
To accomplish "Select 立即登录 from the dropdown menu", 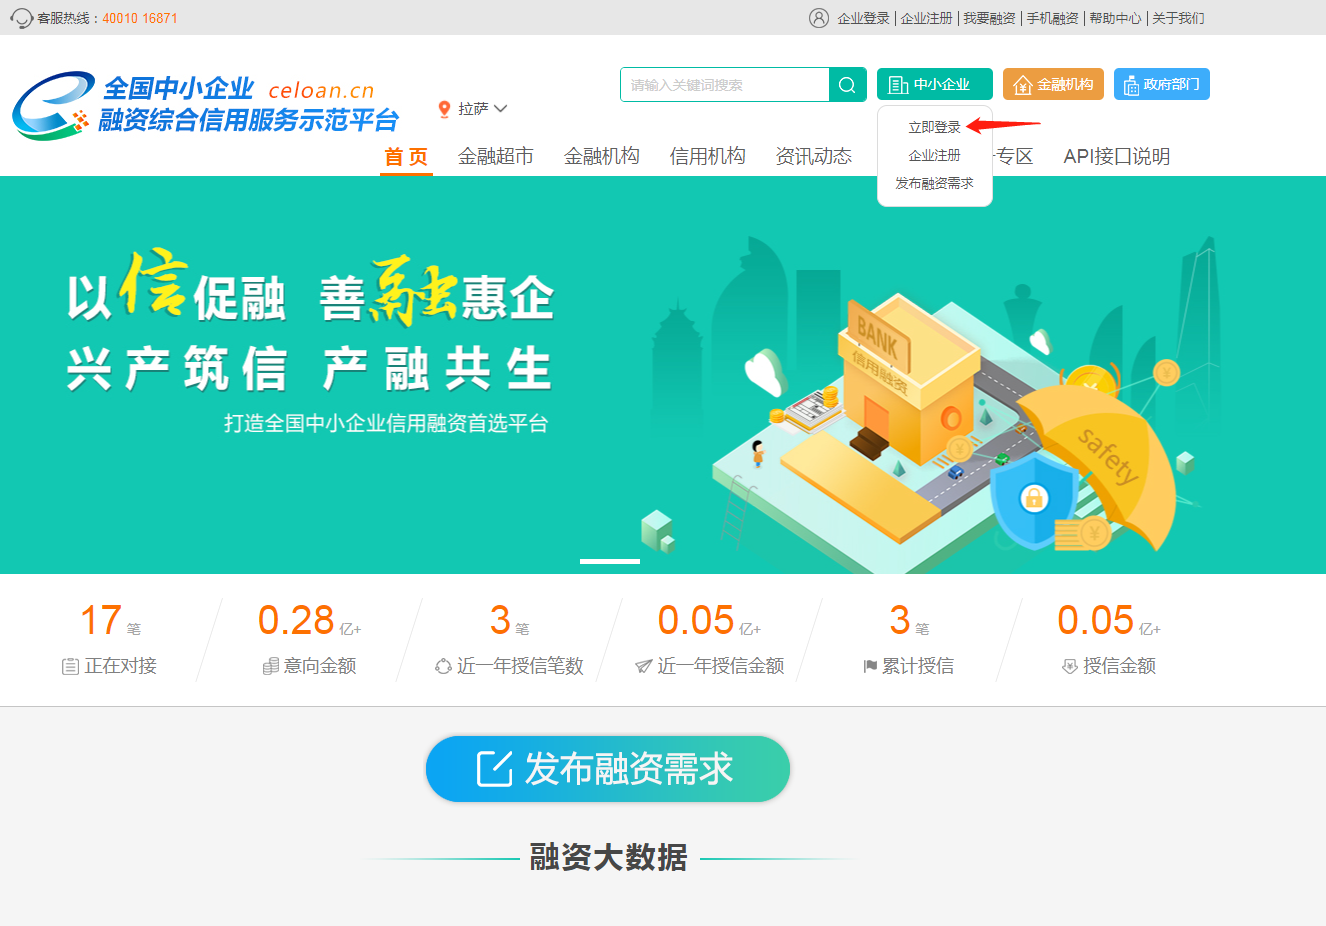I will tap(934, 127).
